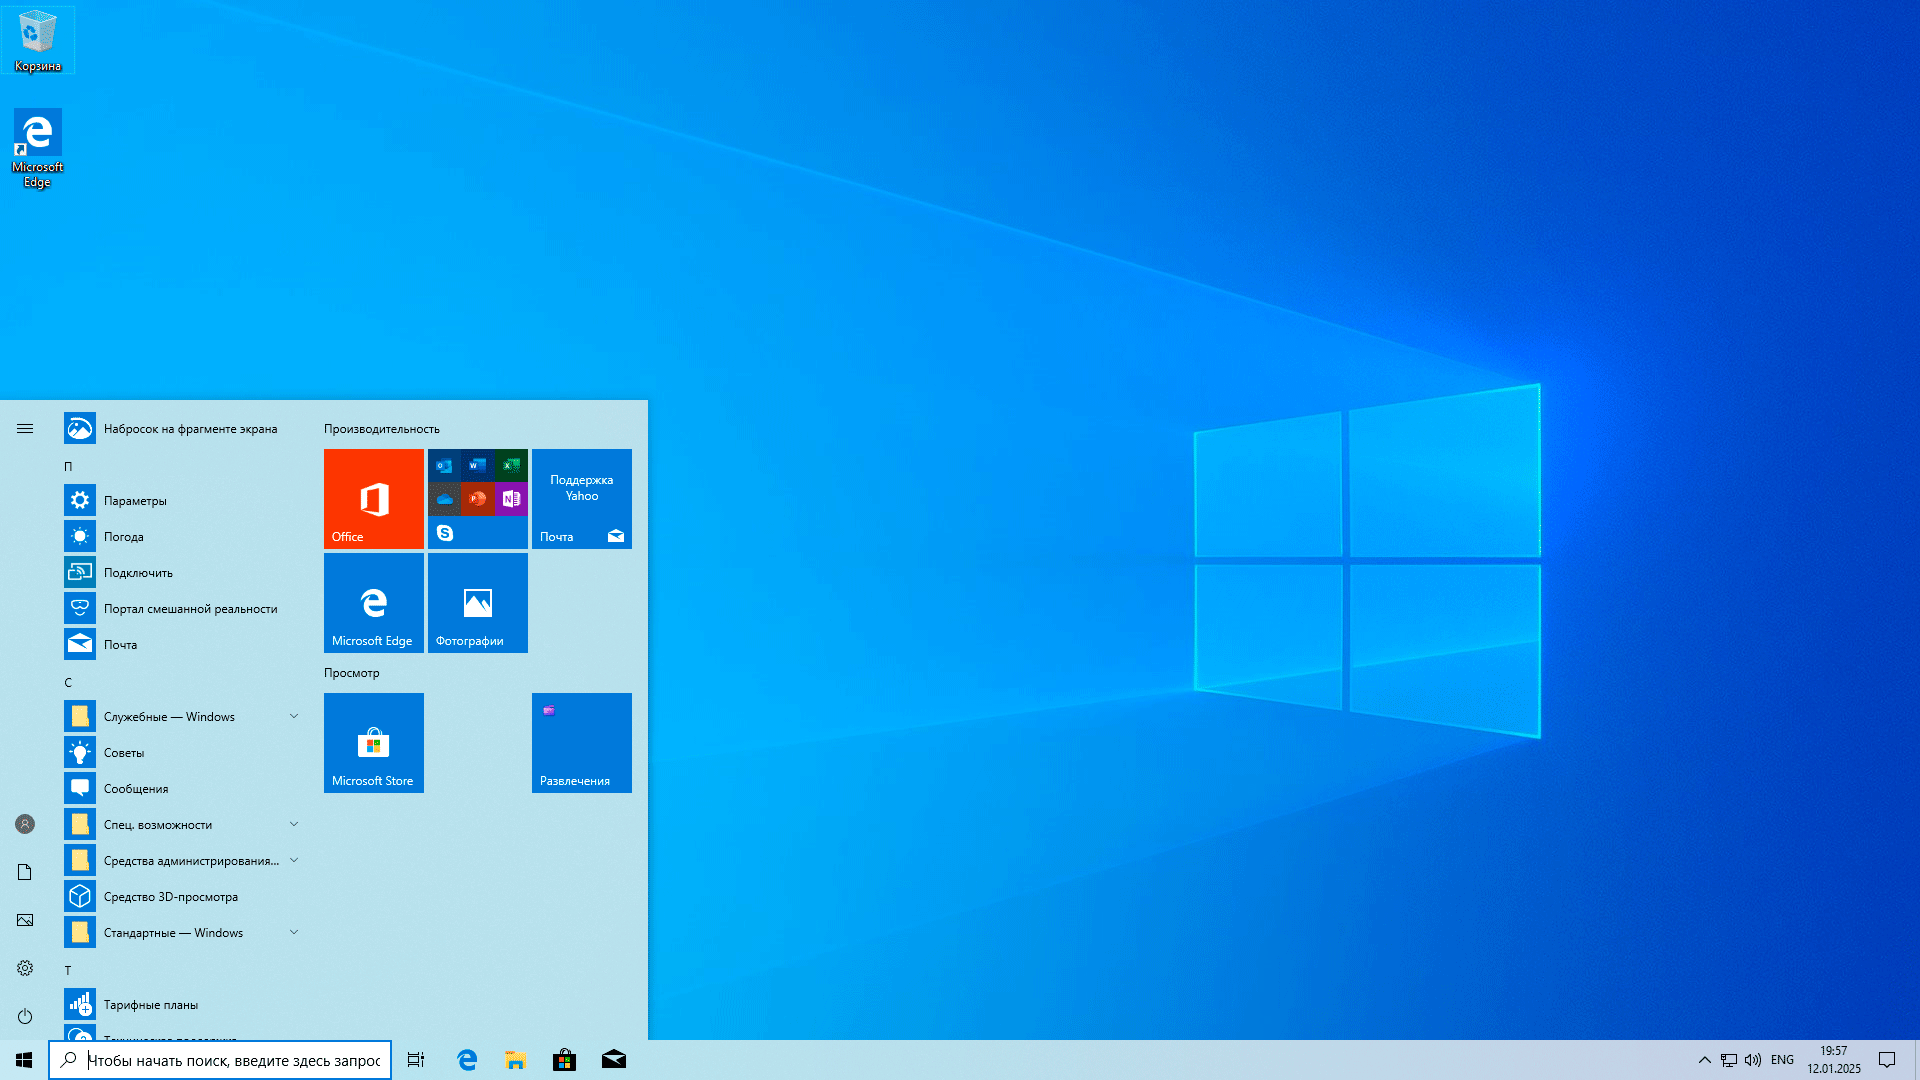Click the user account icon in sidebar
Viewport: 1920px width, 1080px height.
[25, 824]
